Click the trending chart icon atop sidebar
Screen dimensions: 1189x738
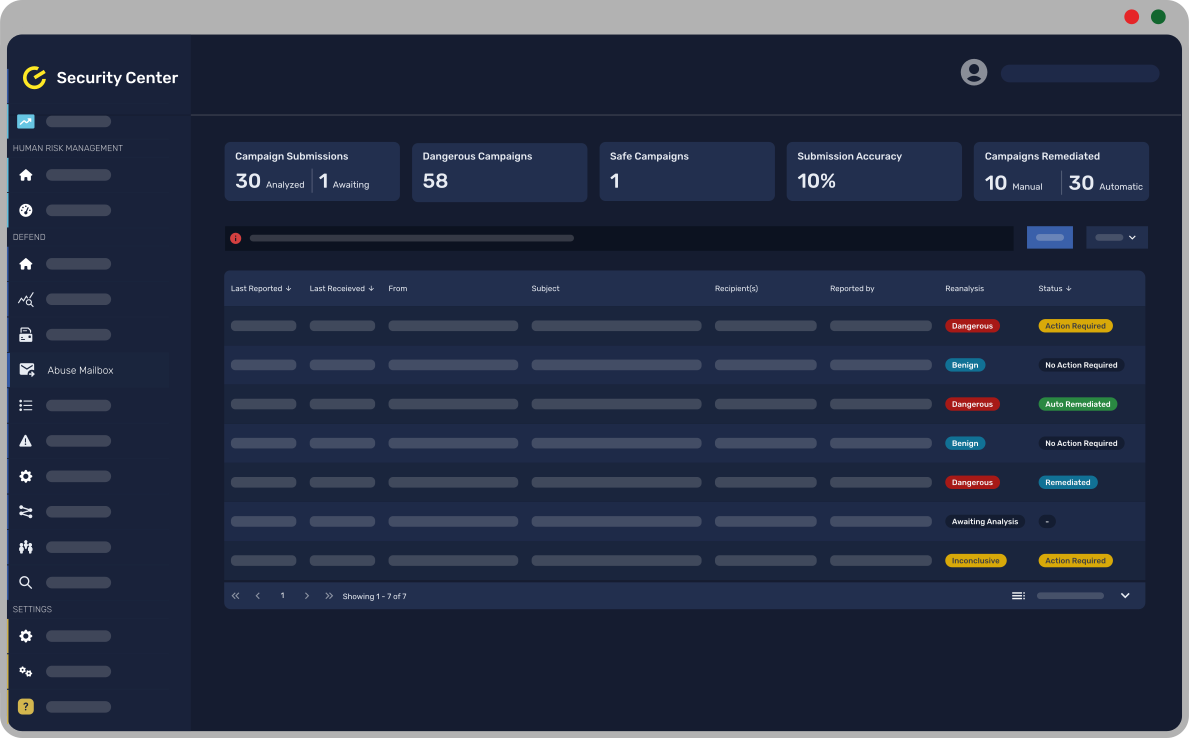pos(26,122)
